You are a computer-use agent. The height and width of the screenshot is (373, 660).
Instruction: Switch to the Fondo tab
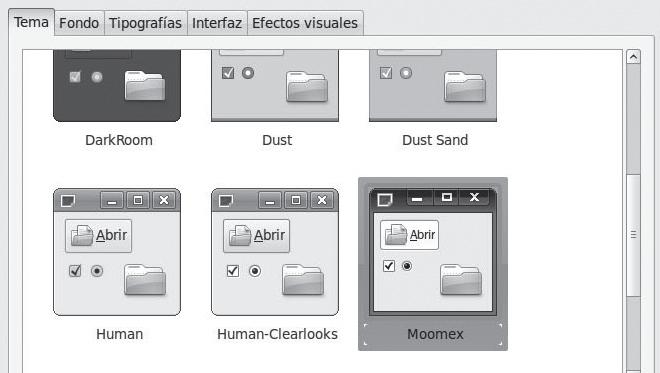(x=79, y=23)
